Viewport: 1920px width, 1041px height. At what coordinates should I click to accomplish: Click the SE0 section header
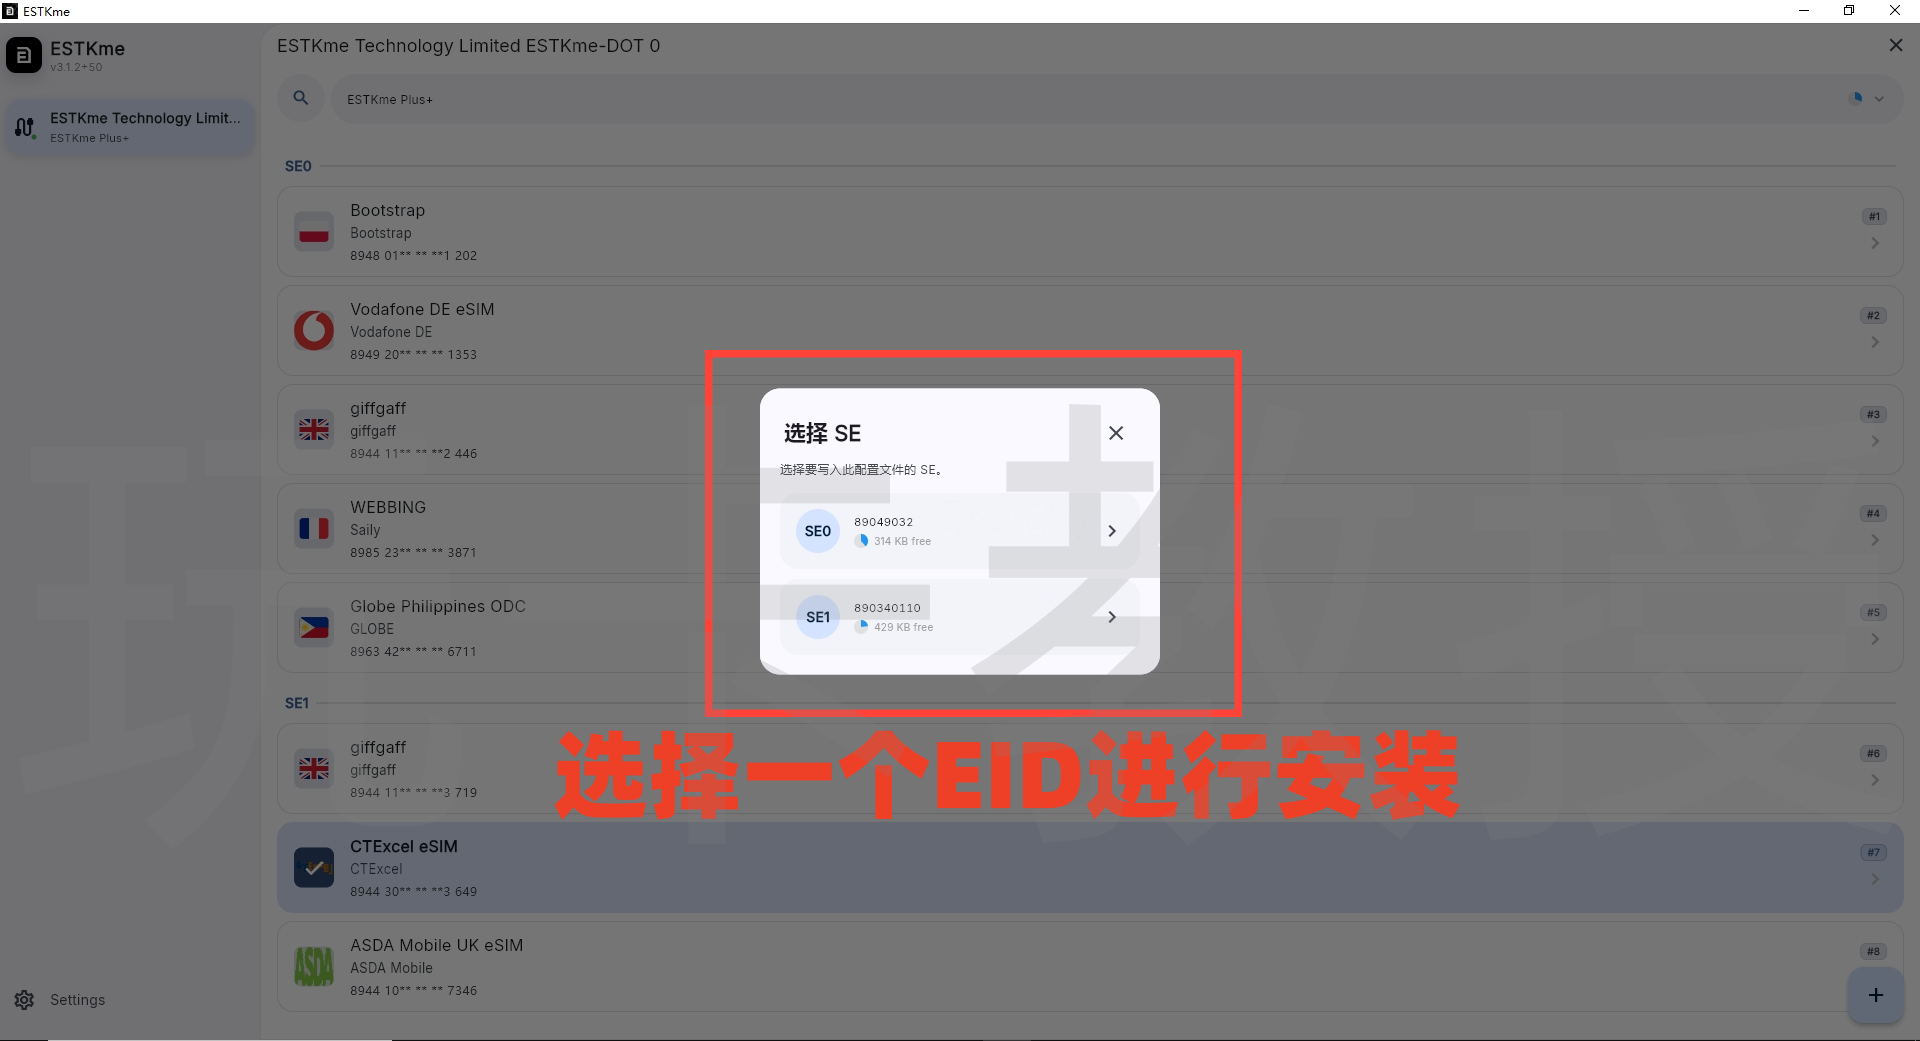(x=298, y=166)
